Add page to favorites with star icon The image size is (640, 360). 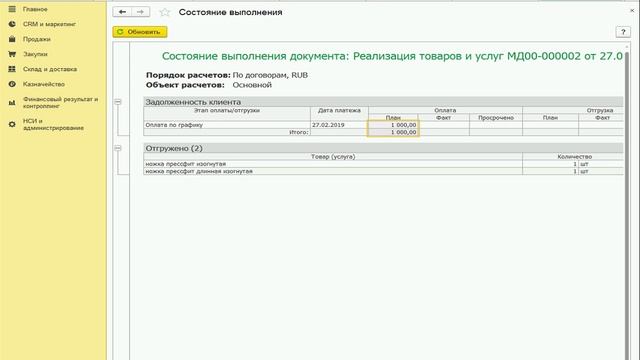point(164,12)
